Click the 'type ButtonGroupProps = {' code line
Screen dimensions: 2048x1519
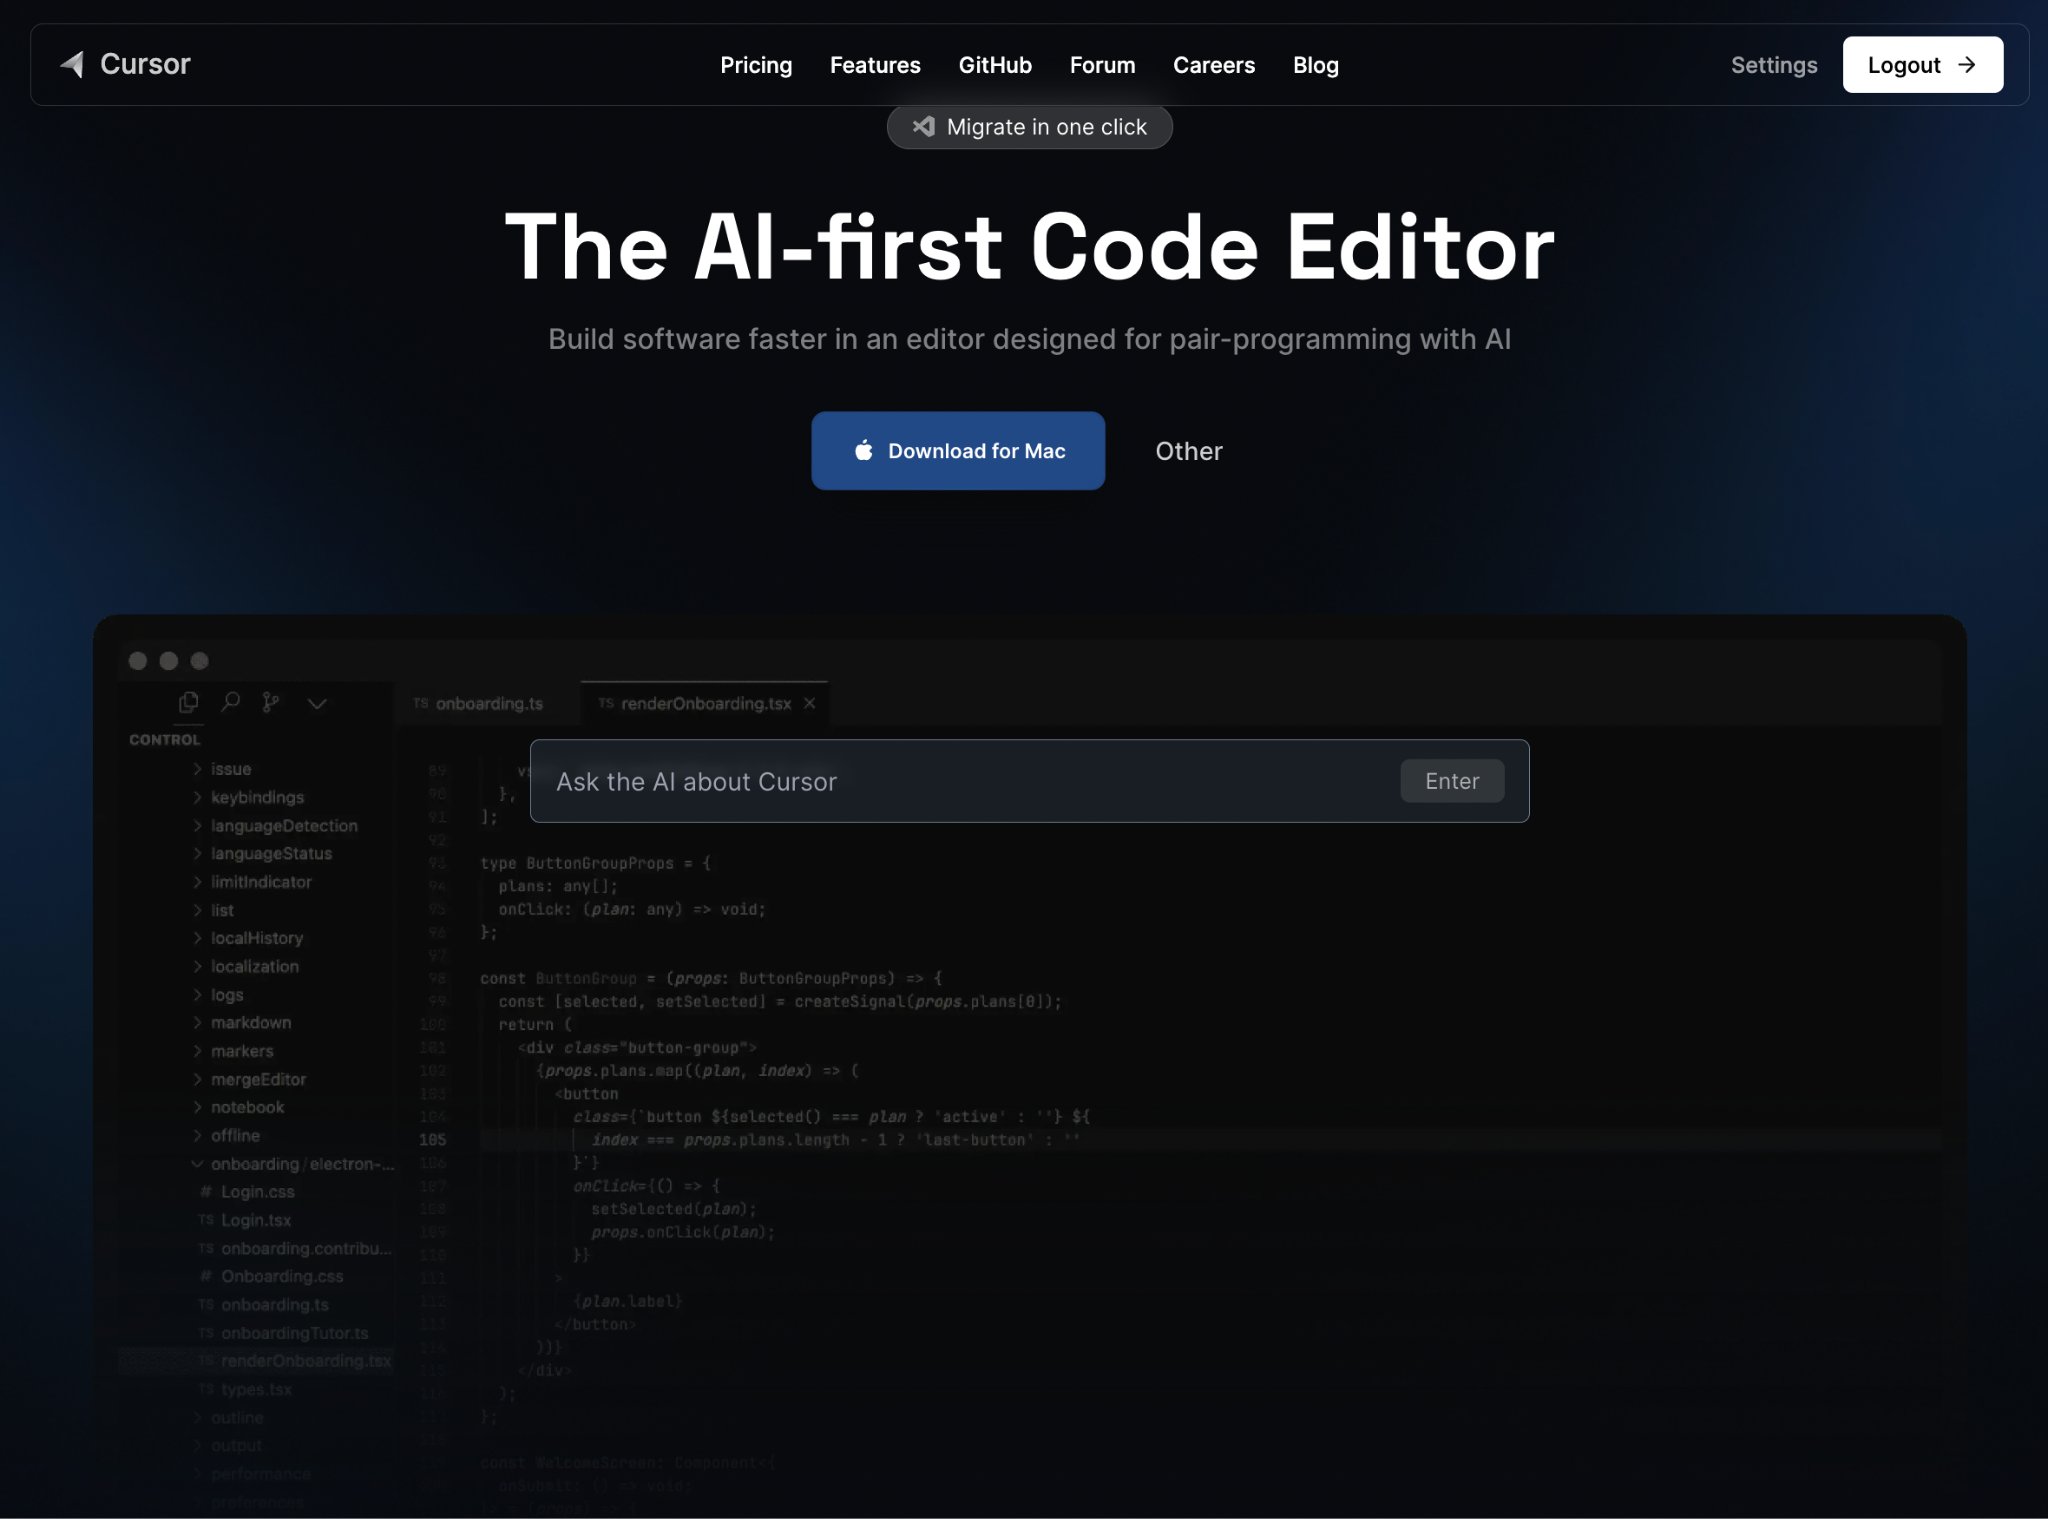click(x=595, y=862)
